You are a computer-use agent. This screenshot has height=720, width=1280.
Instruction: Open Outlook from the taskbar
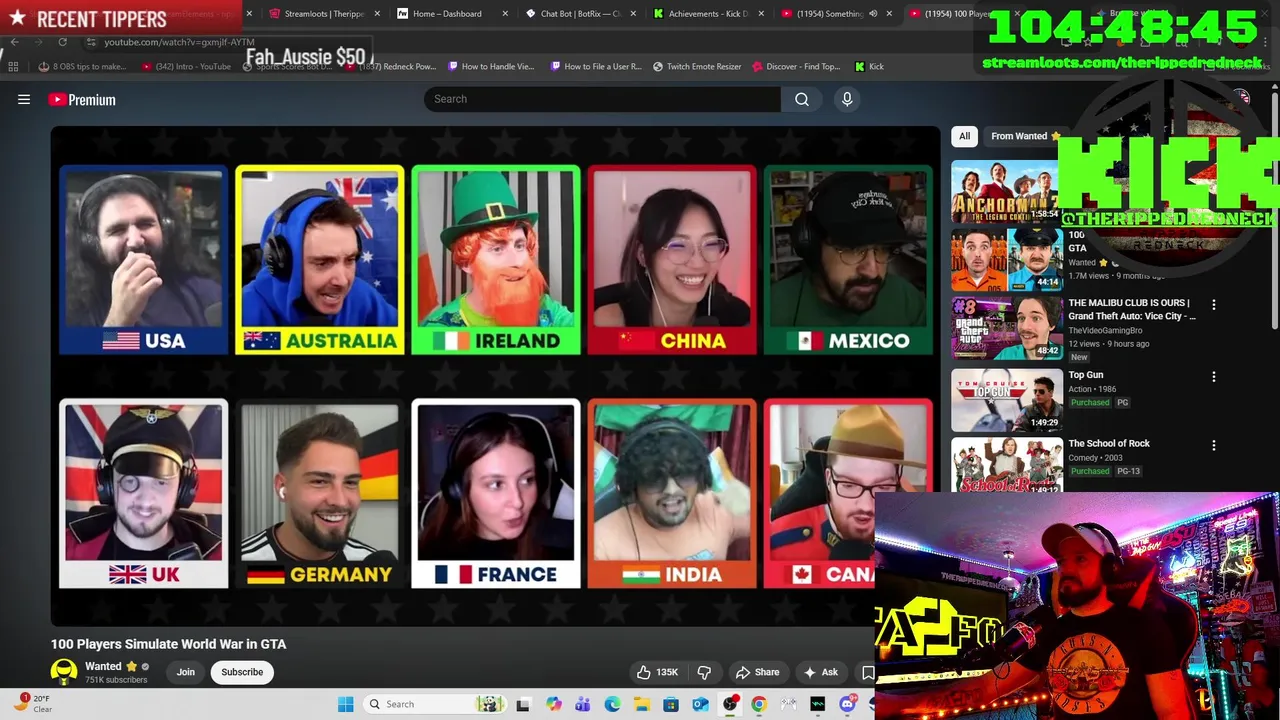point(700,704)
